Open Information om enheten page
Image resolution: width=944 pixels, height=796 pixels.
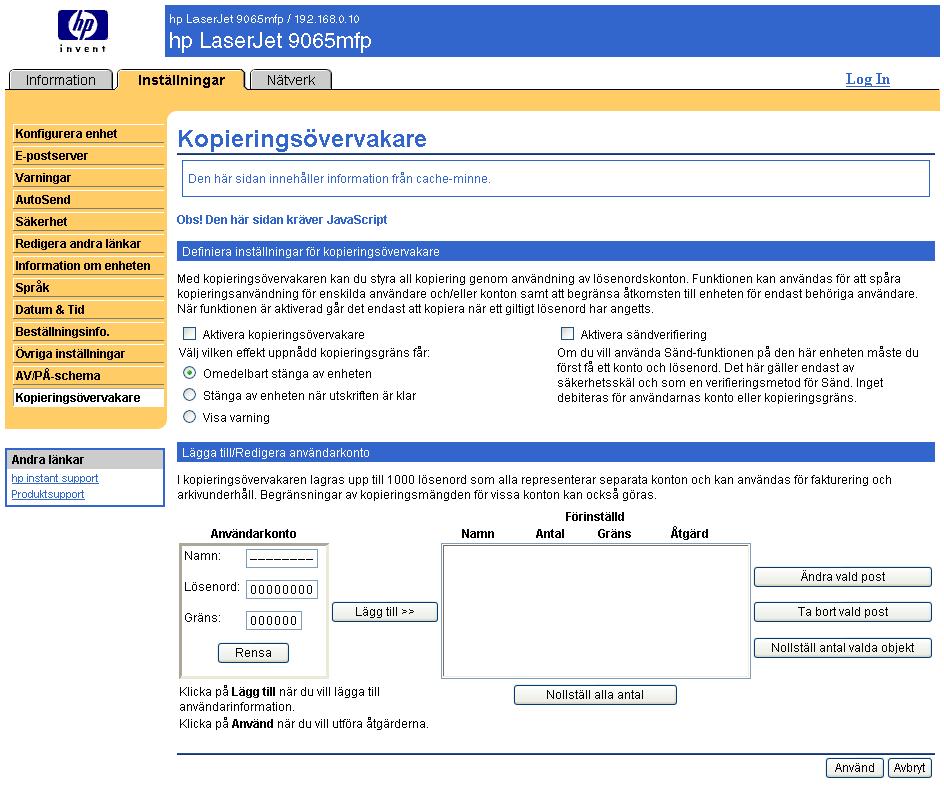pos(88,266)
